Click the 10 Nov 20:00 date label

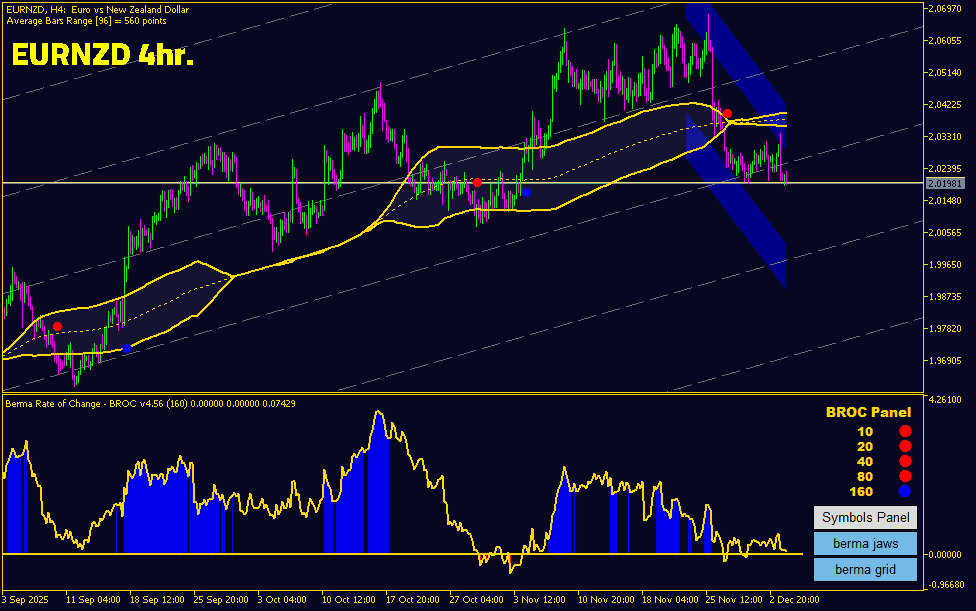[606, 600]
